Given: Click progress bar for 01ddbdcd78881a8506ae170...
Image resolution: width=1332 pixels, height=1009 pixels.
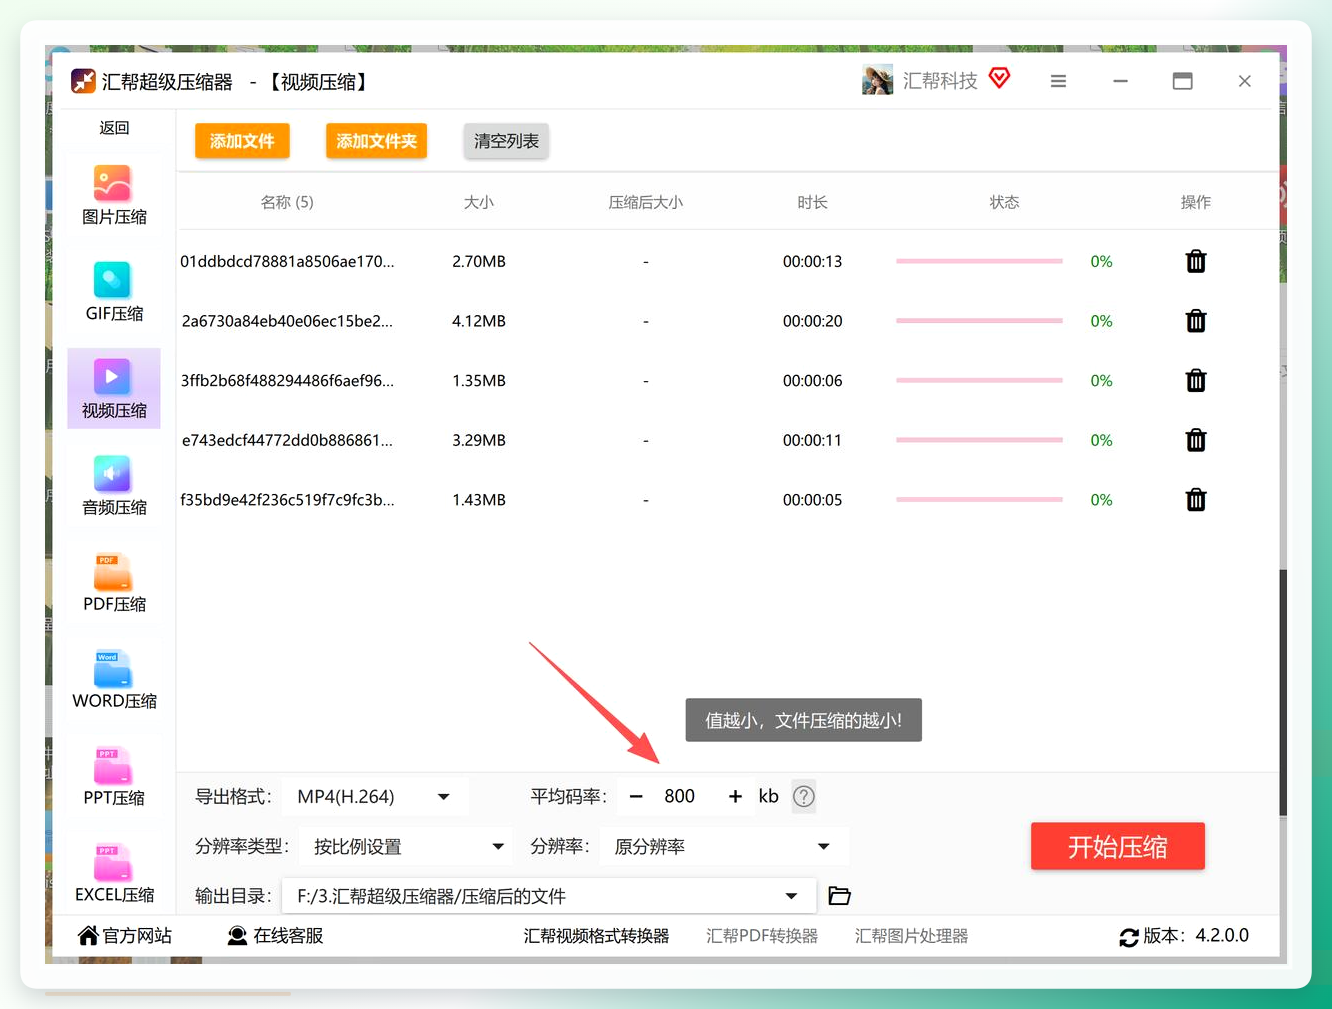Looking at the screenshot, I should (980, 262).
